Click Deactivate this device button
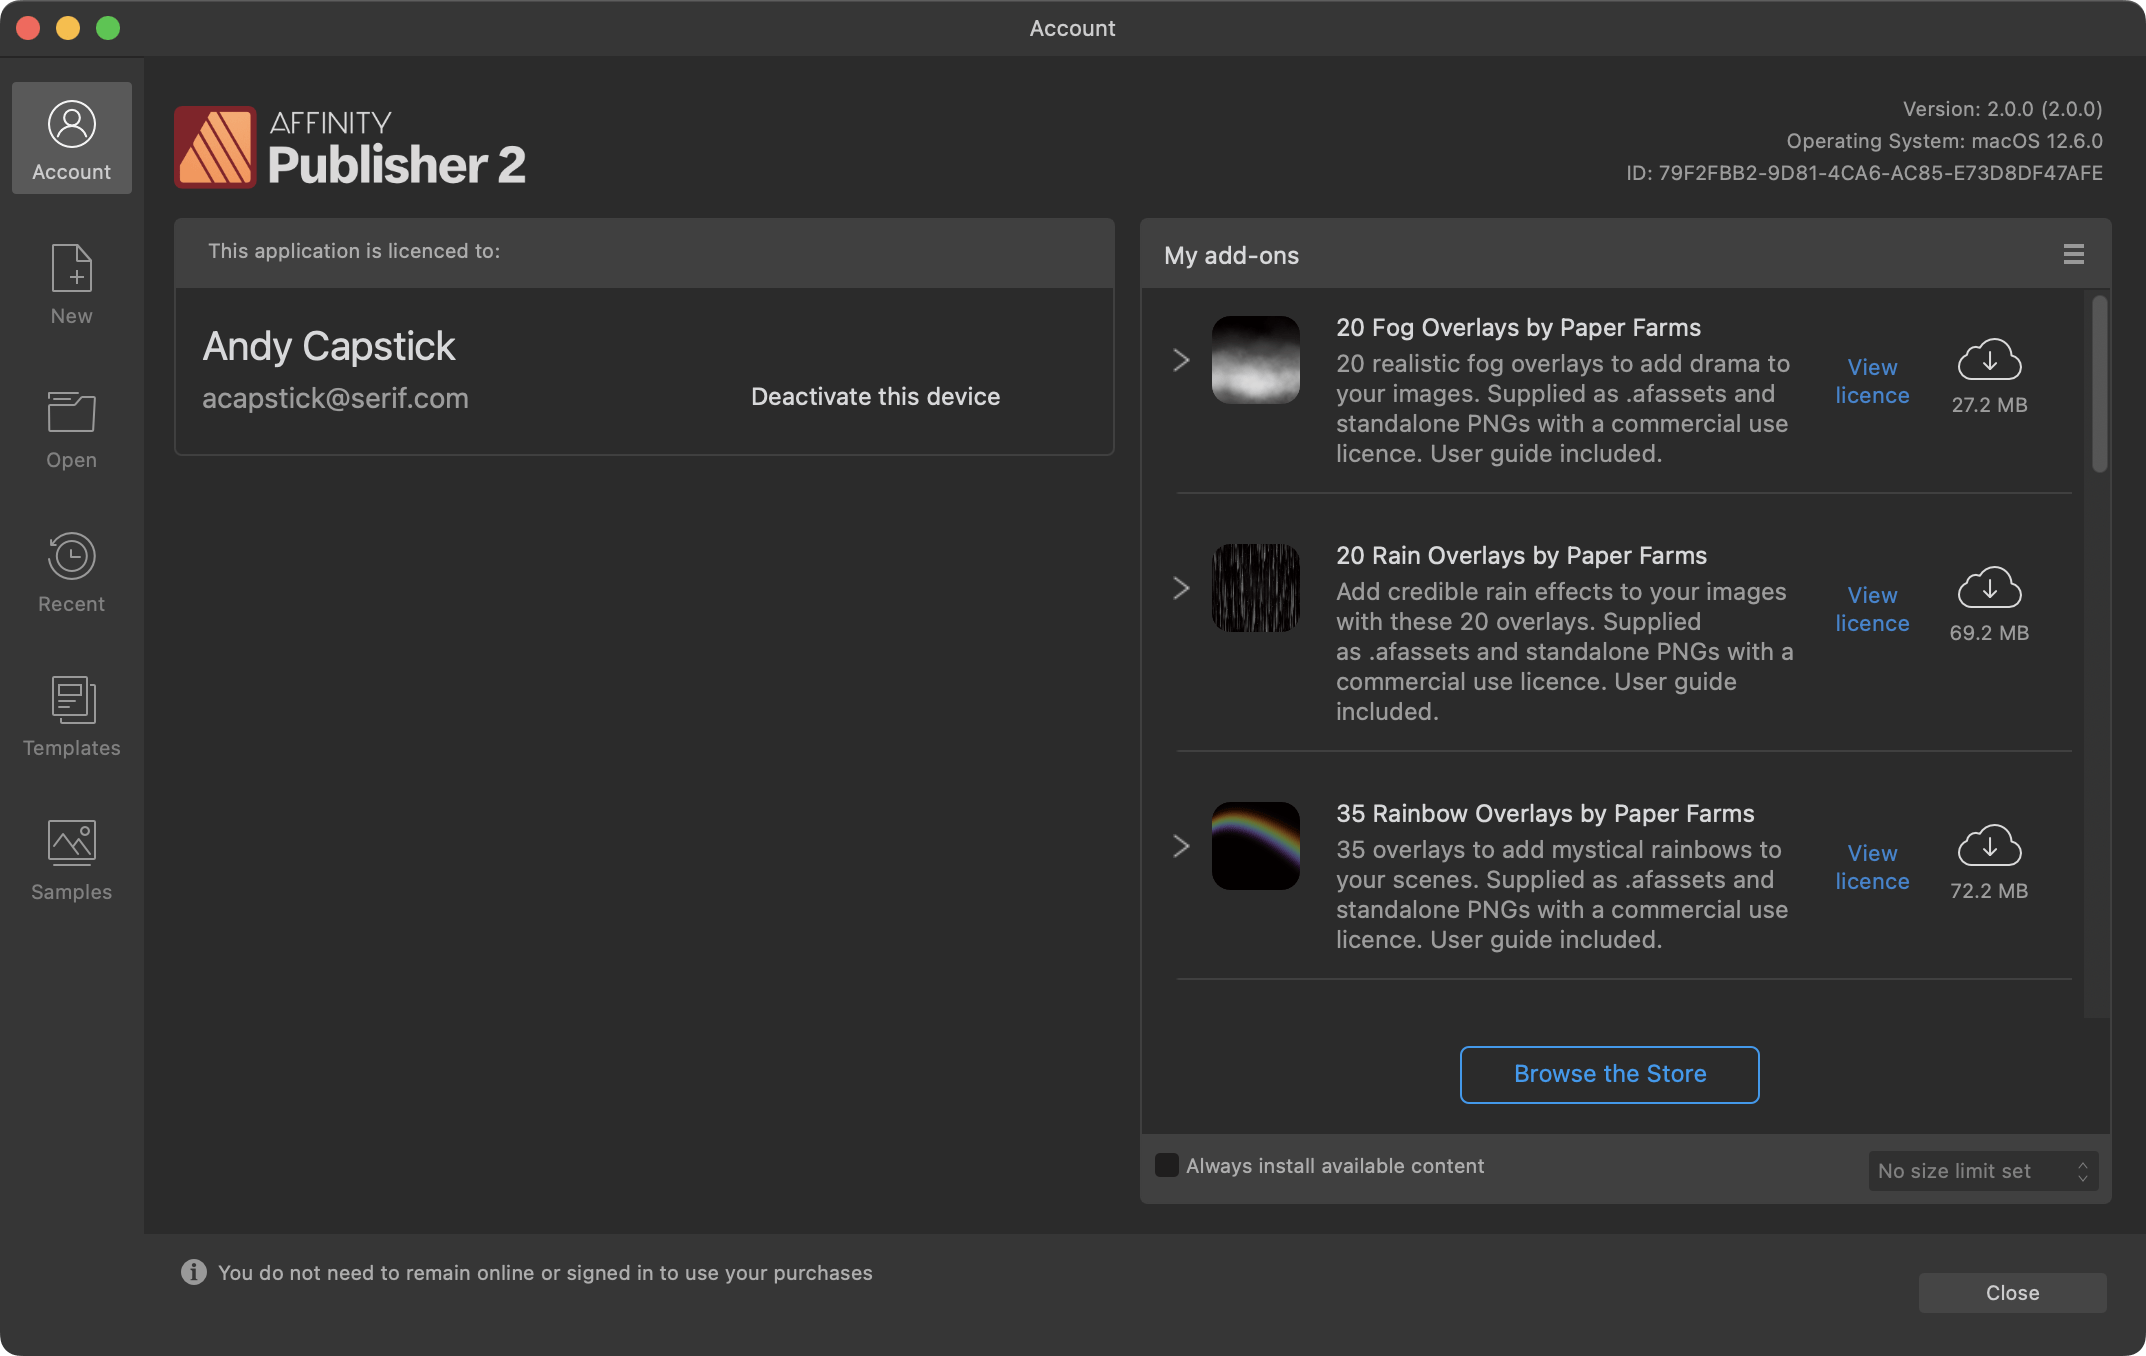Image resolution: width=2146 pixels, height=1356 pixels. 875,395
